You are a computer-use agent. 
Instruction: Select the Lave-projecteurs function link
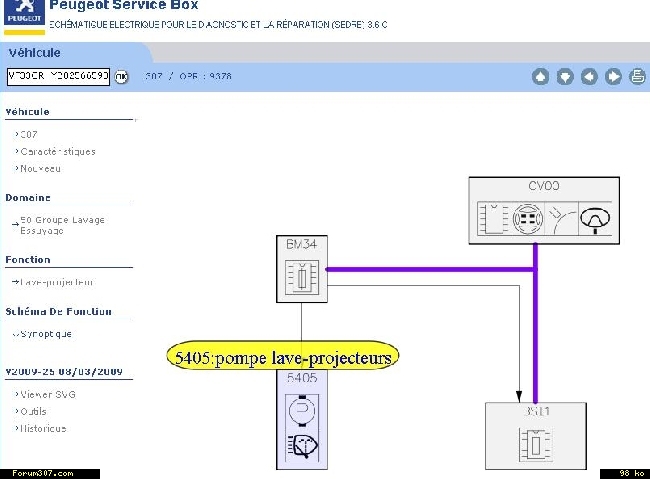[56, 282]
